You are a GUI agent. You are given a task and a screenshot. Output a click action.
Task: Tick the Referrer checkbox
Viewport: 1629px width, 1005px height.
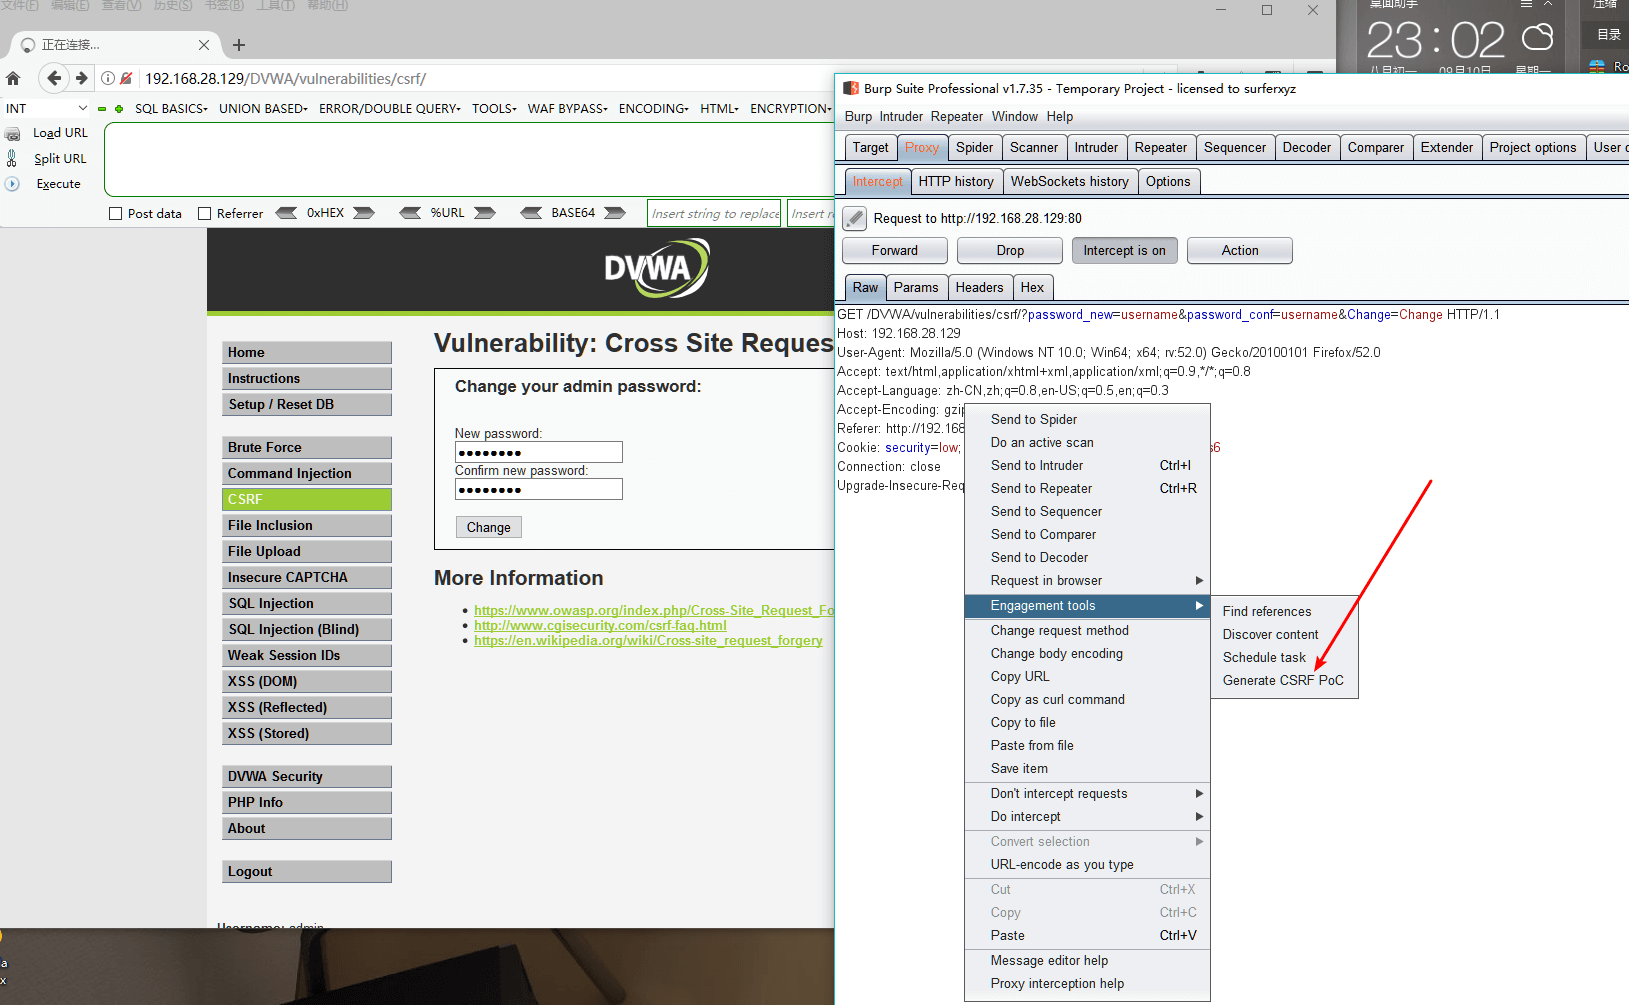(x=205, y=213)
